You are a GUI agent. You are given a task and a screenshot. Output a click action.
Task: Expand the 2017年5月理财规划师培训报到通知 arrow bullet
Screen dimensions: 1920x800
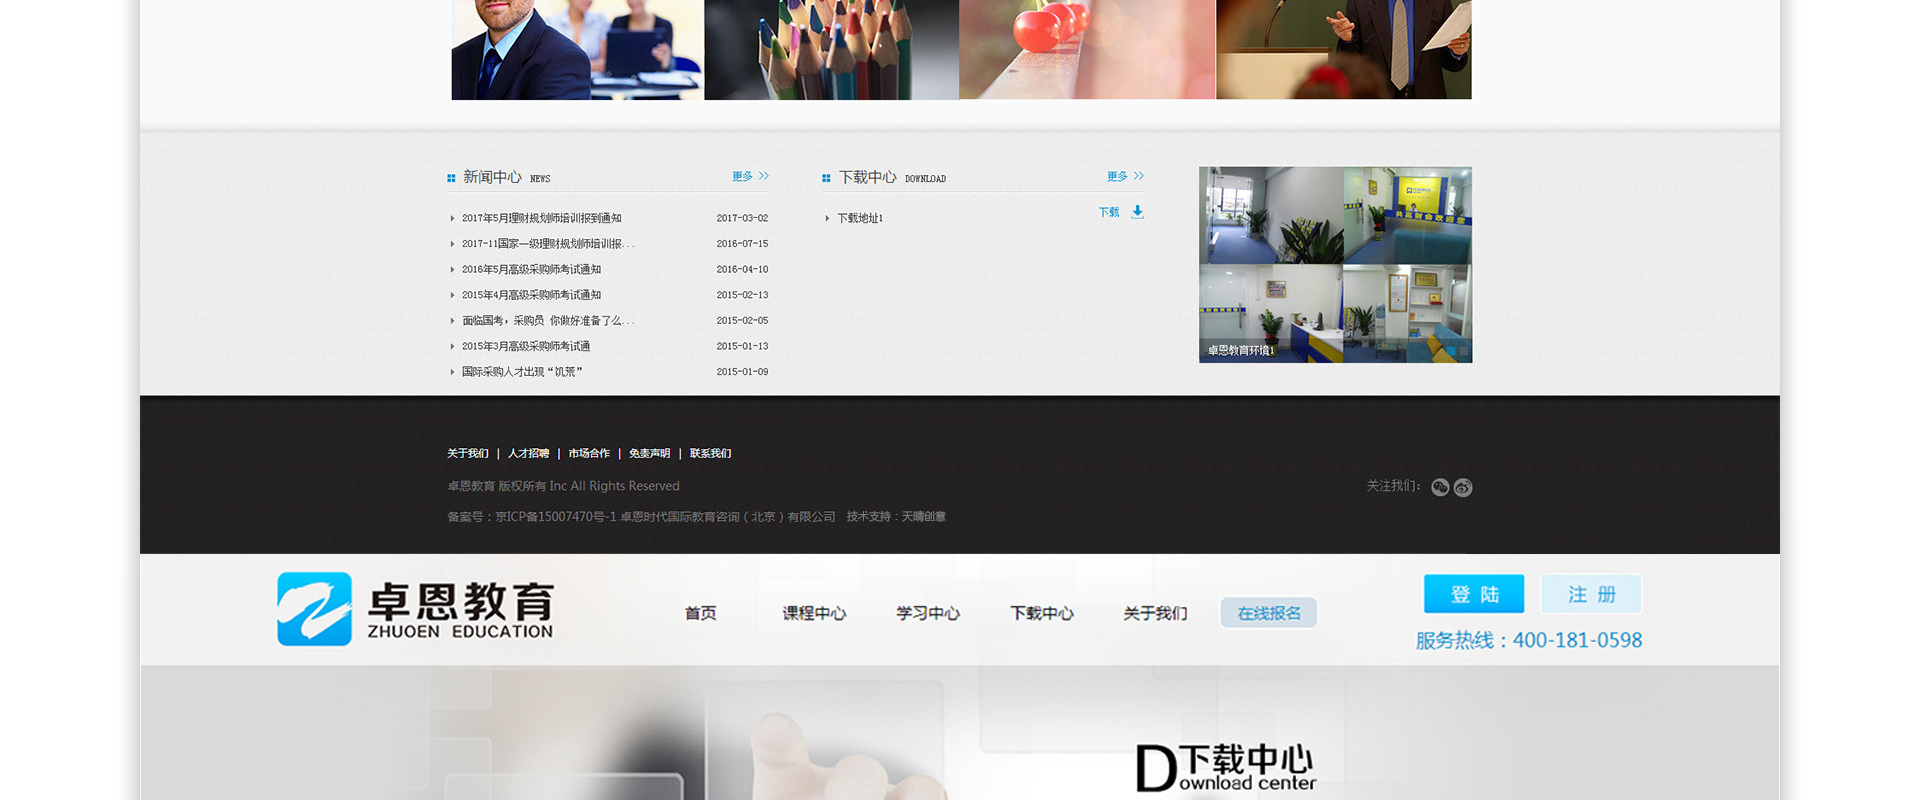pyautogui.click(x=452, y=218)
